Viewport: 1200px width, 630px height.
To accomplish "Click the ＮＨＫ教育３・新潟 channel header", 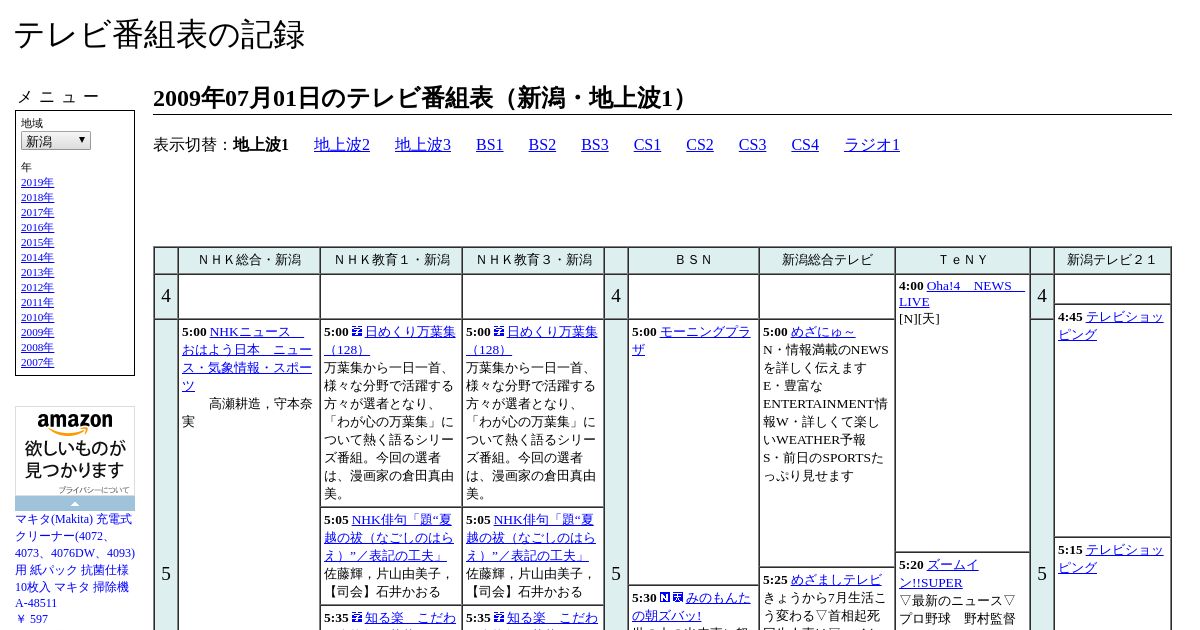I will (x=533, y=260).
